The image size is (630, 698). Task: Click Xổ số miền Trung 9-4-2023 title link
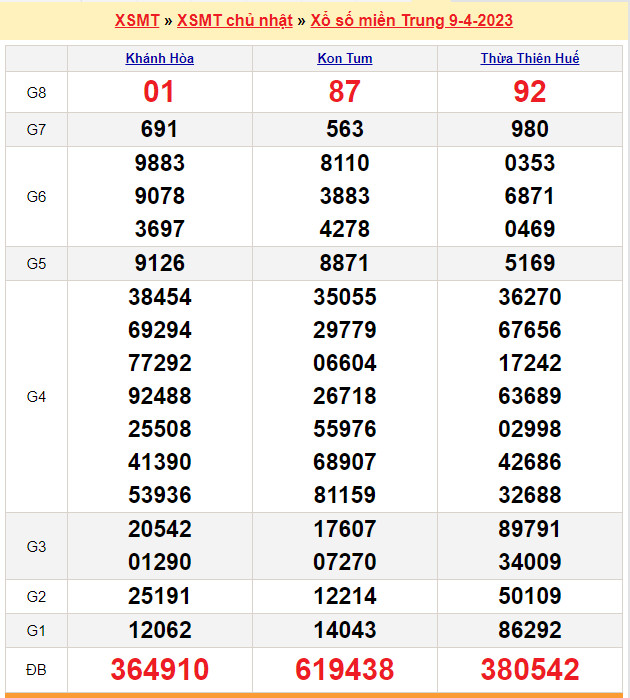coord(412,20)
